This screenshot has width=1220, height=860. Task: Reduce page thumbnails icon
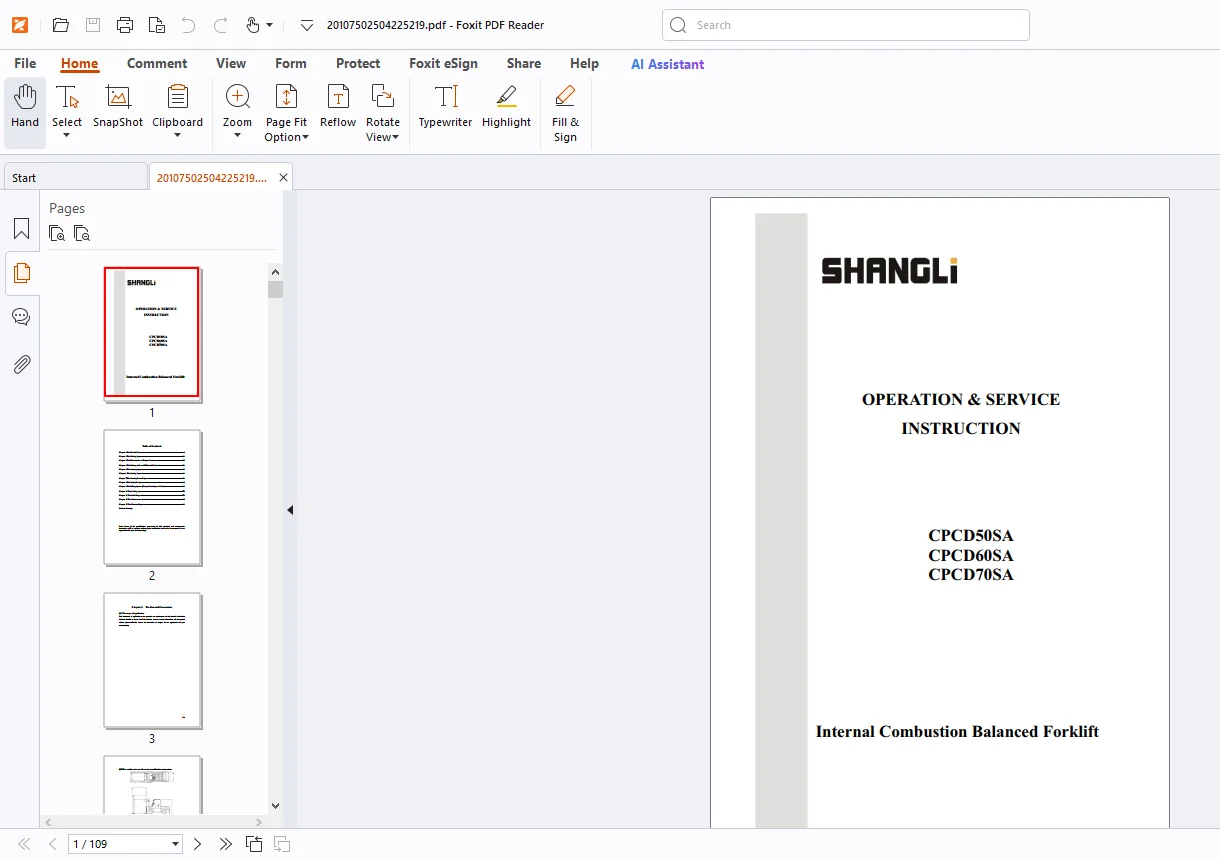coord(82,233)
